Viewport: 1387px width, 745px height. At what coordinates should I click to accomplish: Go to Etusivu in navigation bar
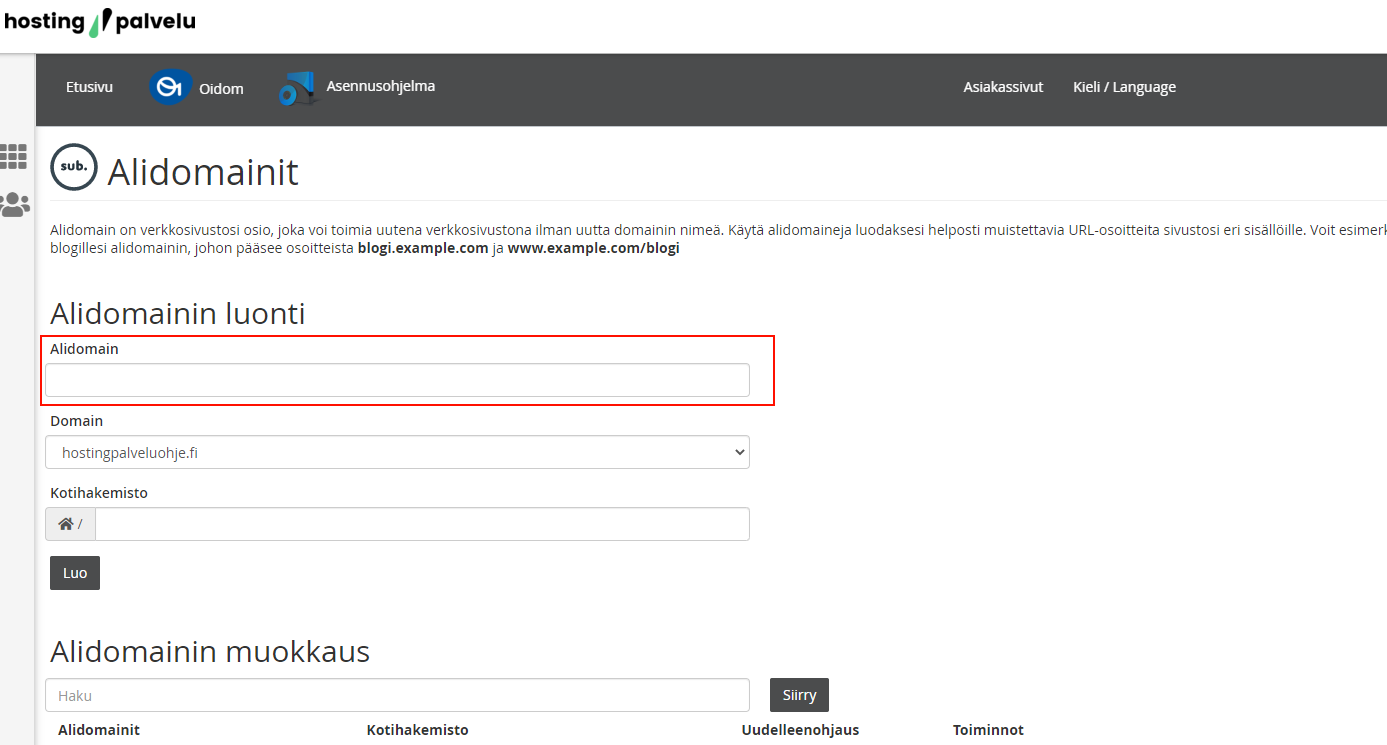point(89,87)
